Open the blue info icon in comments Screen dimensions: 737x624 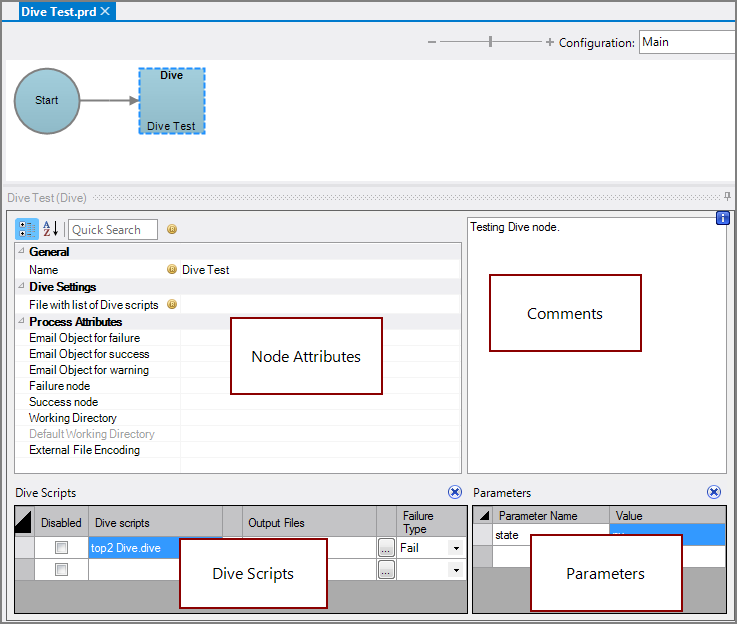tap(722, 218)
